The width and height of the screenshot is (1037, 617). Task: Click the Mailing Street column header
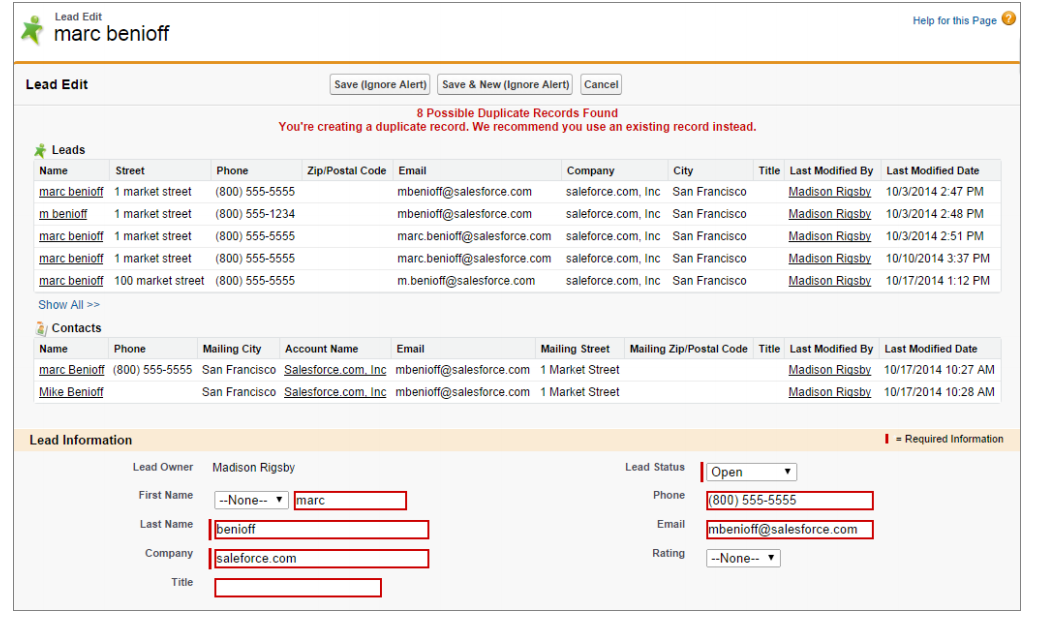pyautogui.click(x=575, y=349)
